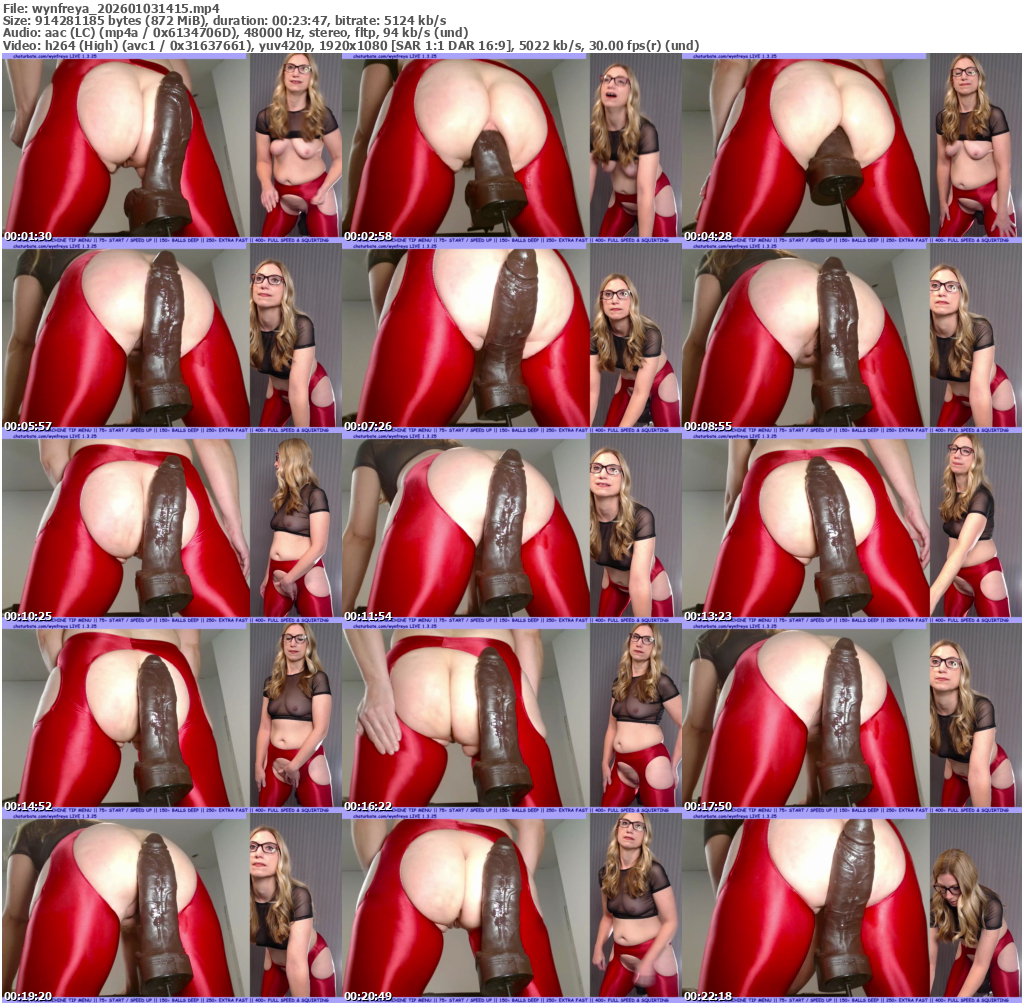The image size is (1024, 1003).
Task: Click the thumbnail at 00:04:28
Action: pyautogui.click(x=851, y=148)
